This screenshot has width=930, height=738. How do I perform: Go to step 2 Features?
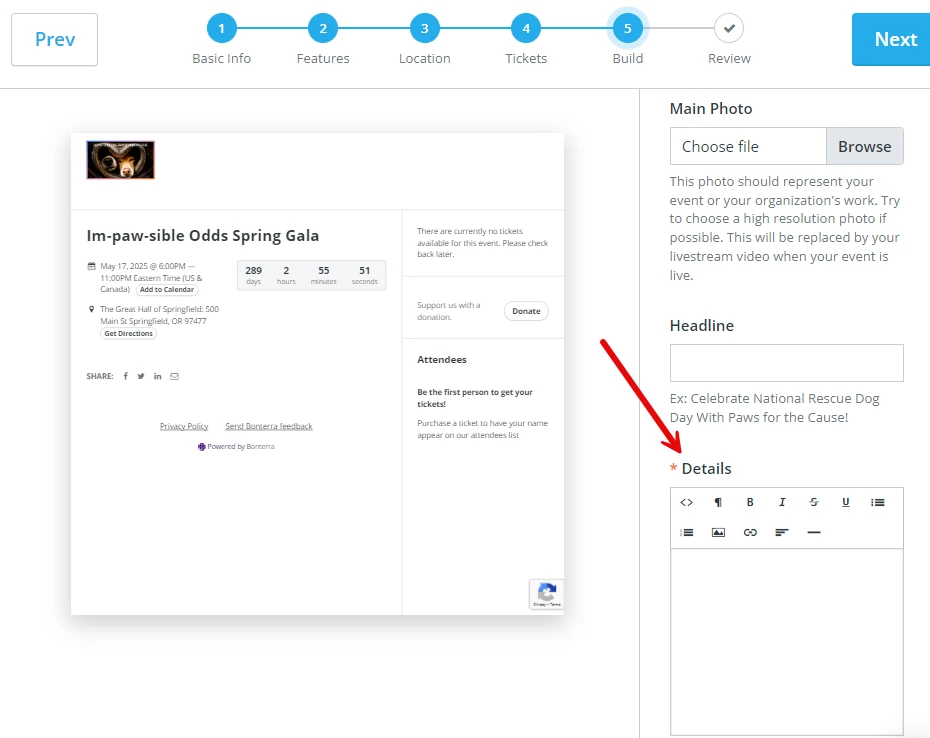[x=323, y=28]
